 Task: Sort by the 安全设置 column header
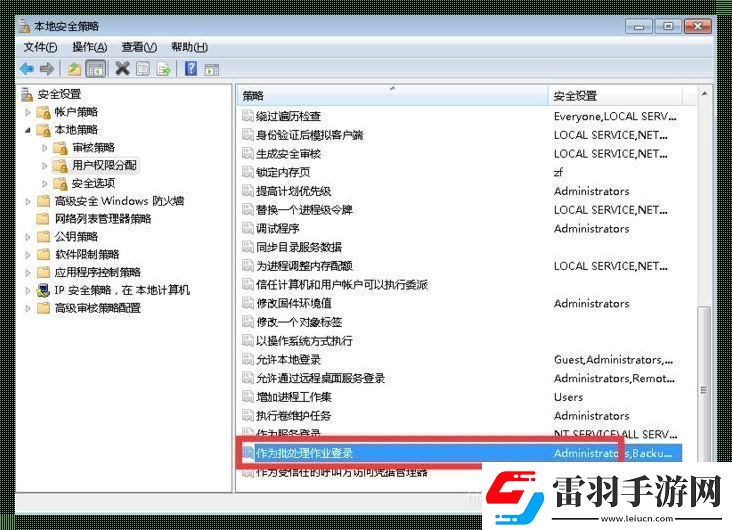[x=615, y=96]
